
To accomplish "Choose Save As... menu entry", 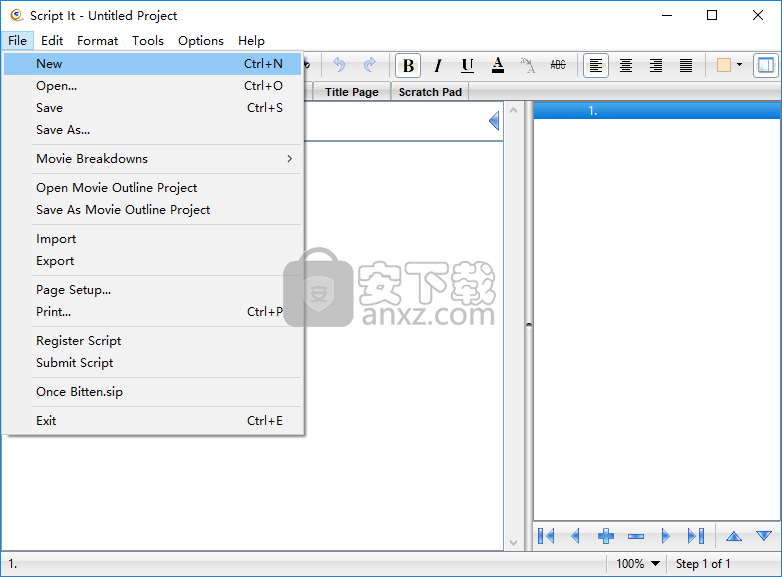I will 153,130.
